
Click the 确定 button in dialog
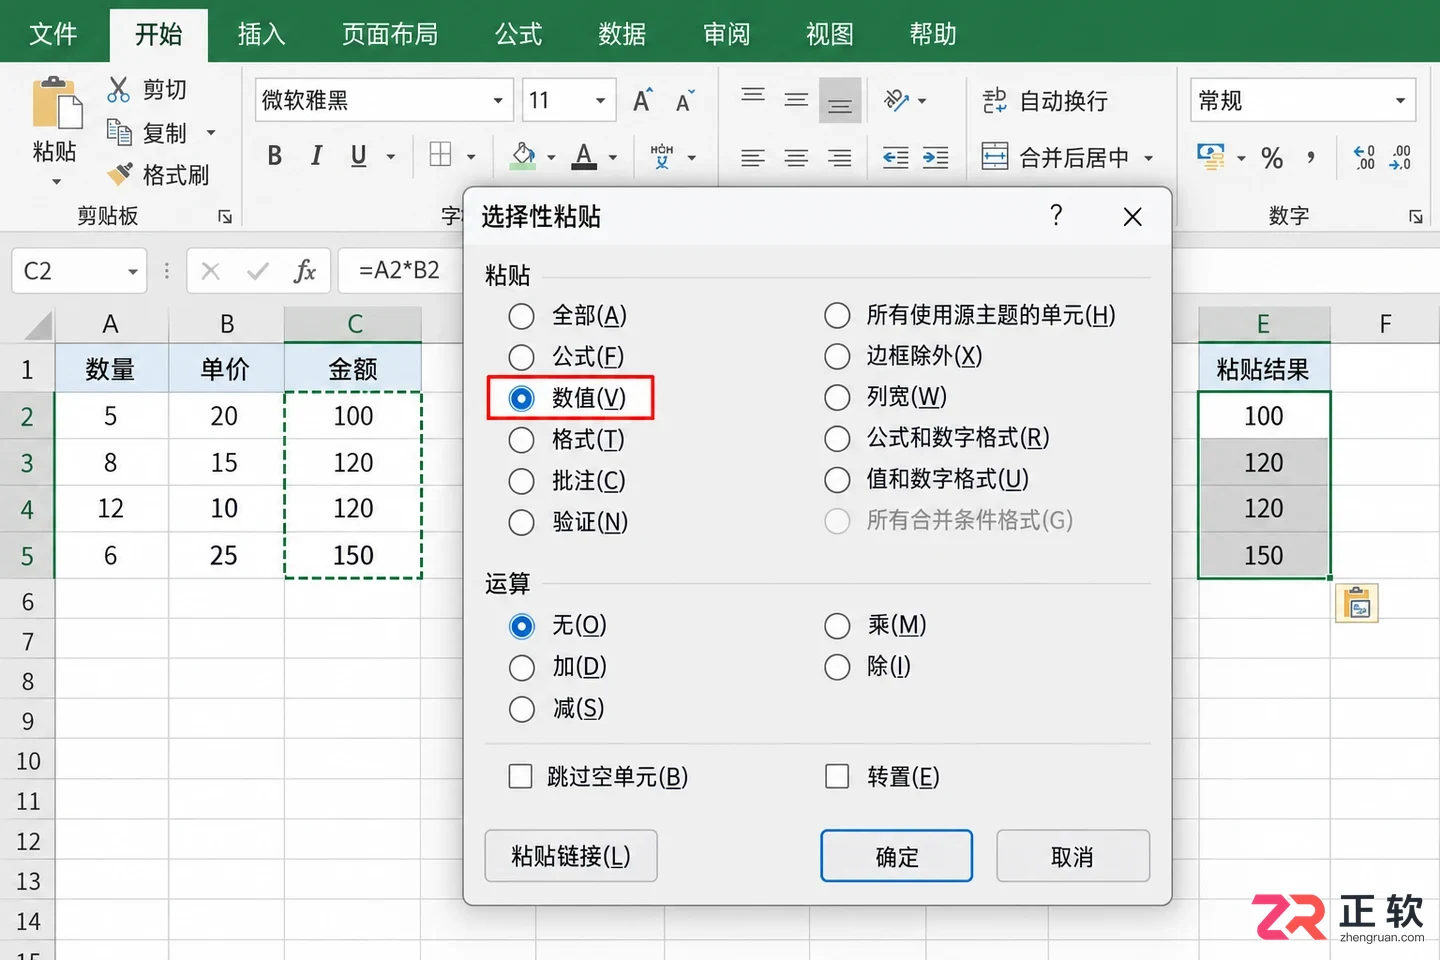[896, 857]
